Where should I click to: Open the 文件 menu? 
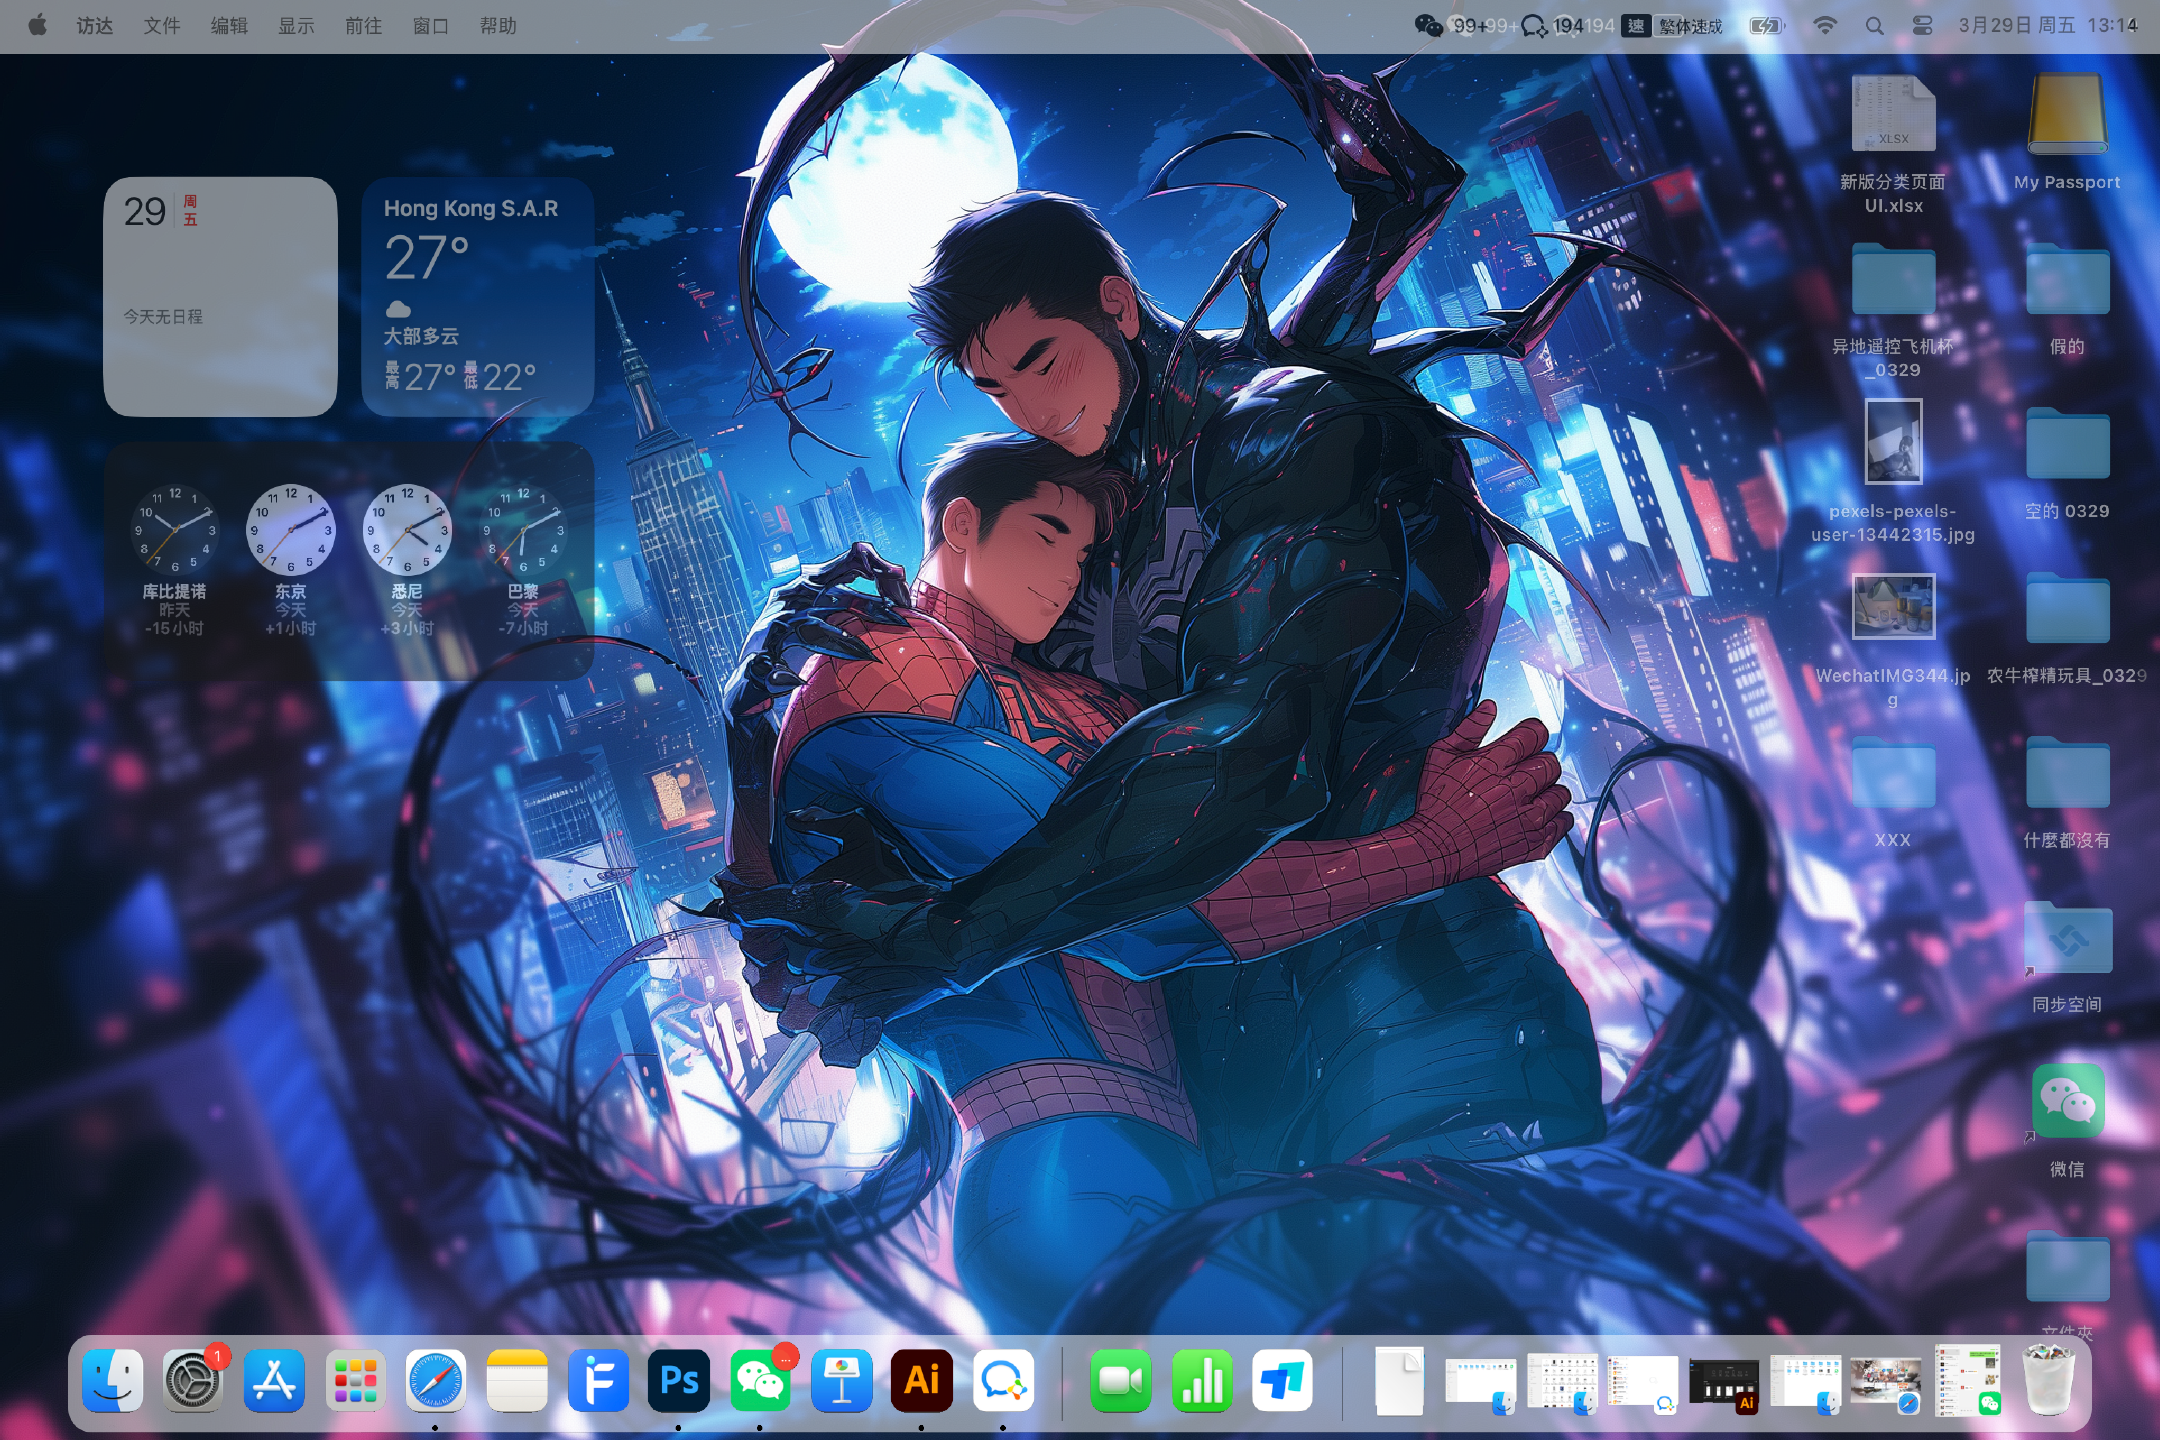[161, 26]
